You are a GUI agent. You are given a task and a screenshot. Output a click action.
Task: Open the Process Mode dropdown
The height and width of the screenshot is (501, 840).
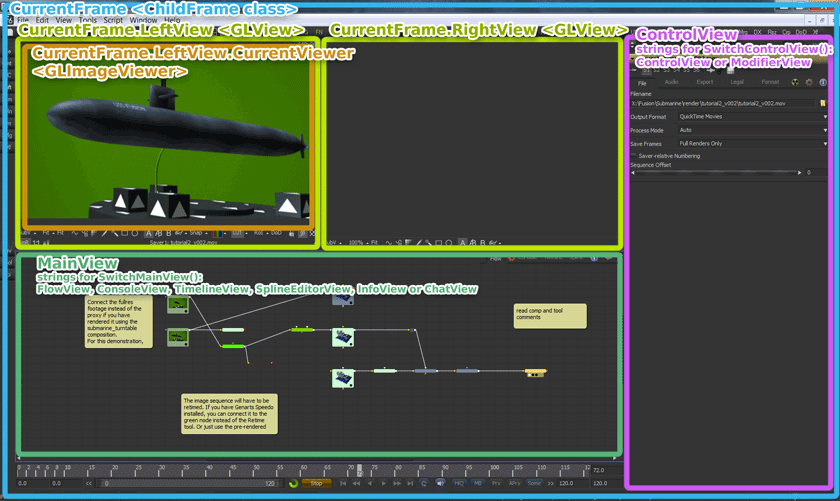point(752,130)
